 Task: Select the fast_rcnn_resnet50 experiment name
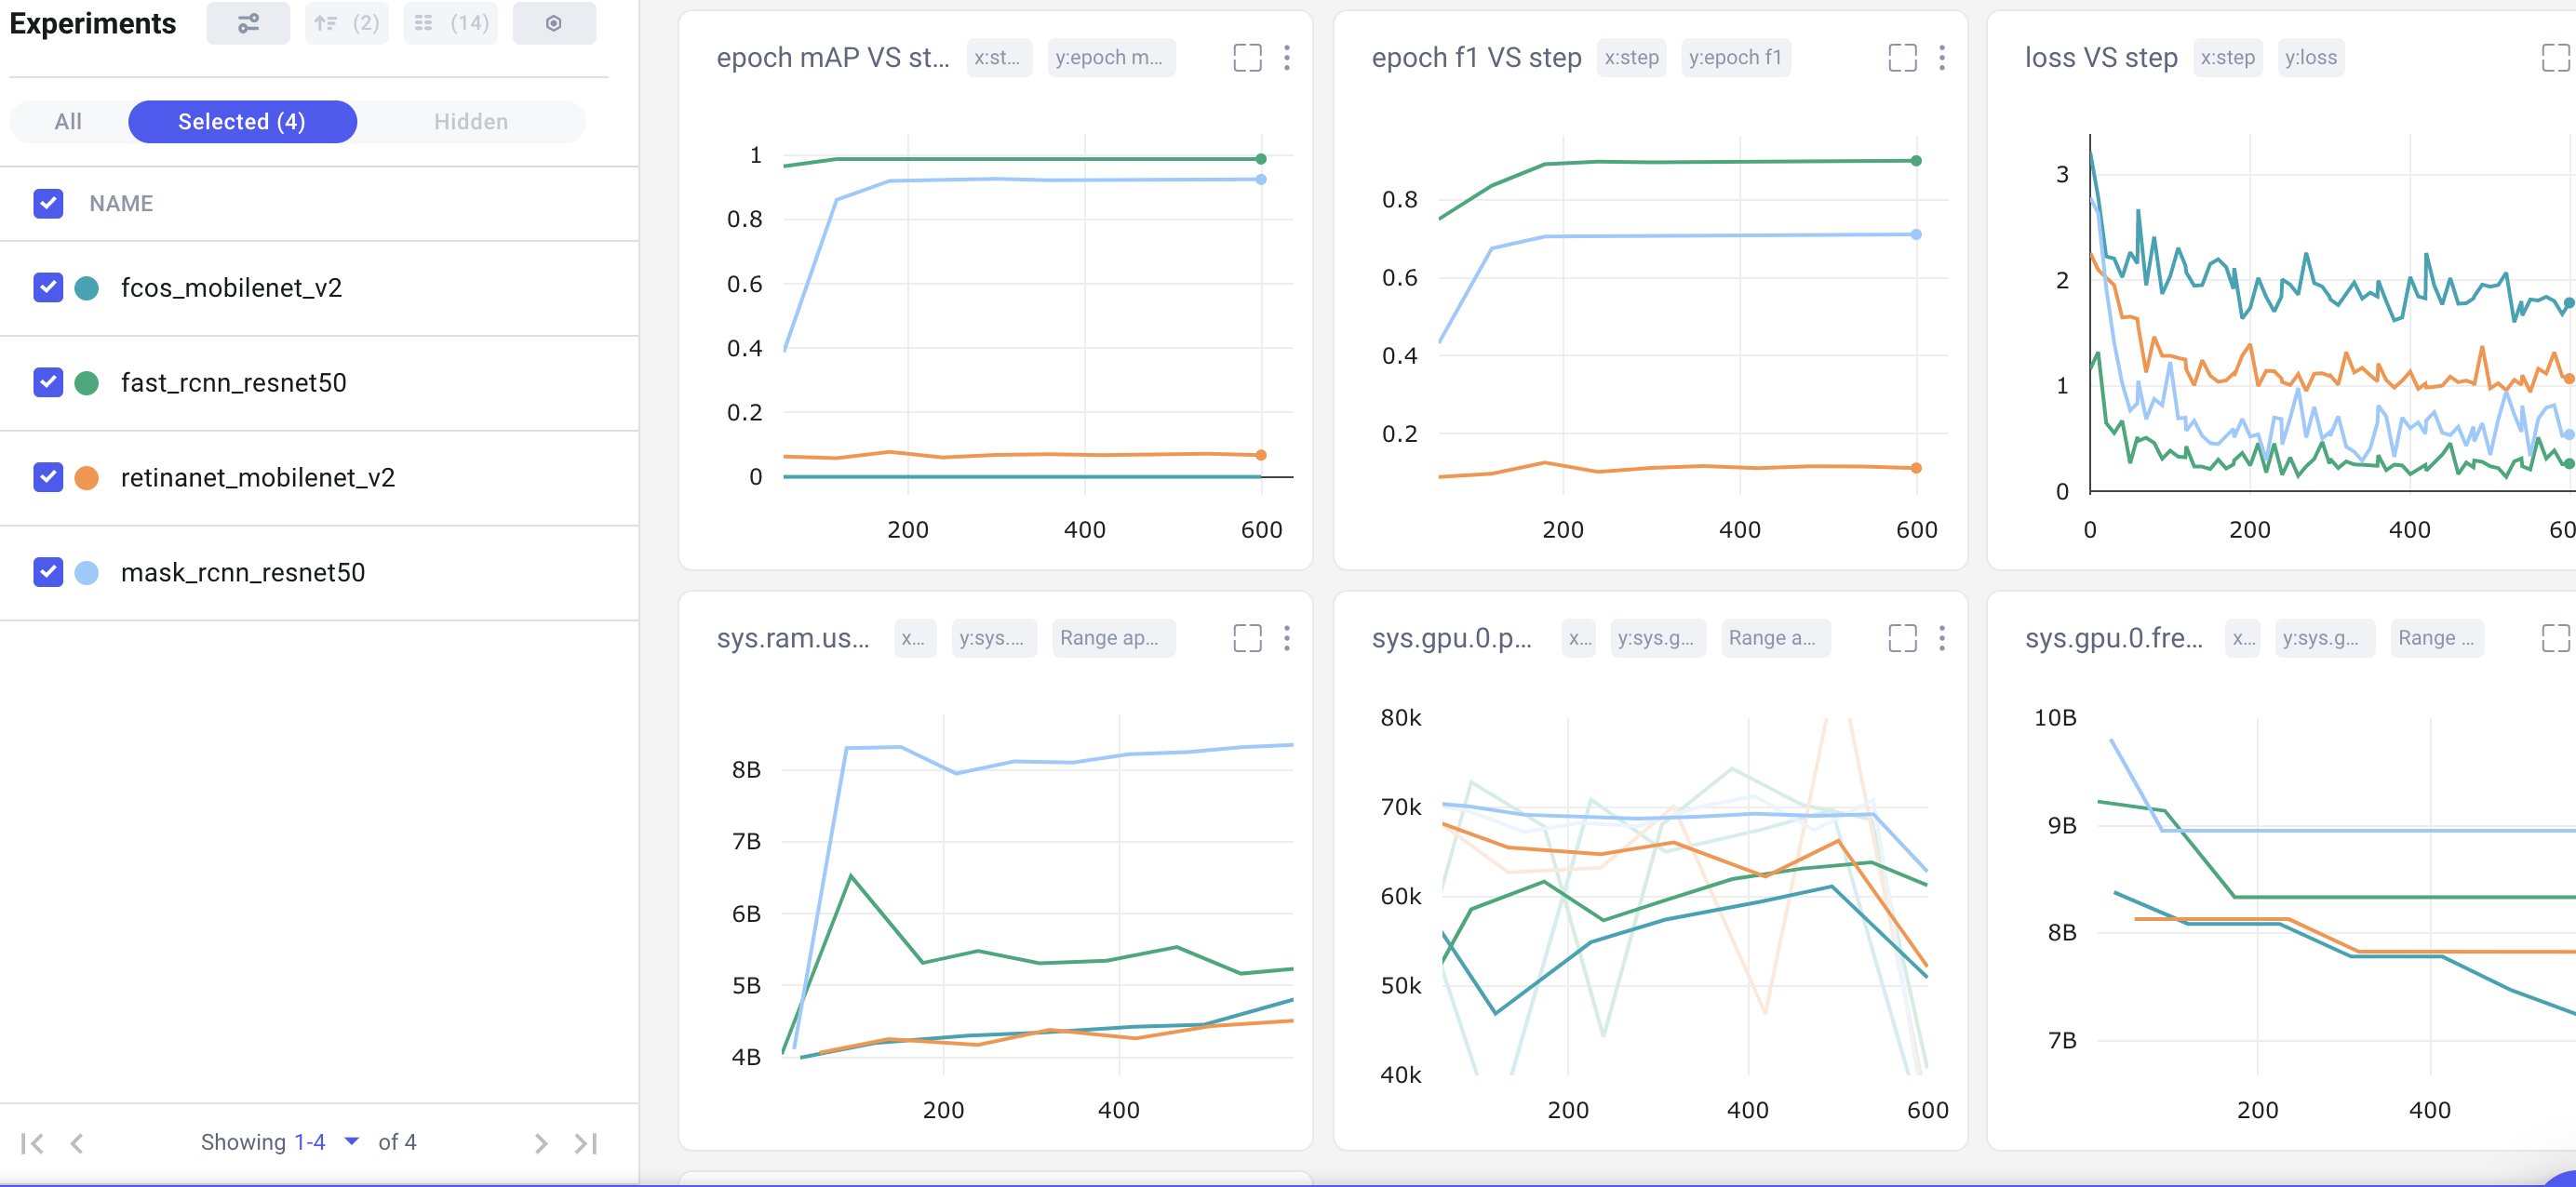tap(234, 383)
